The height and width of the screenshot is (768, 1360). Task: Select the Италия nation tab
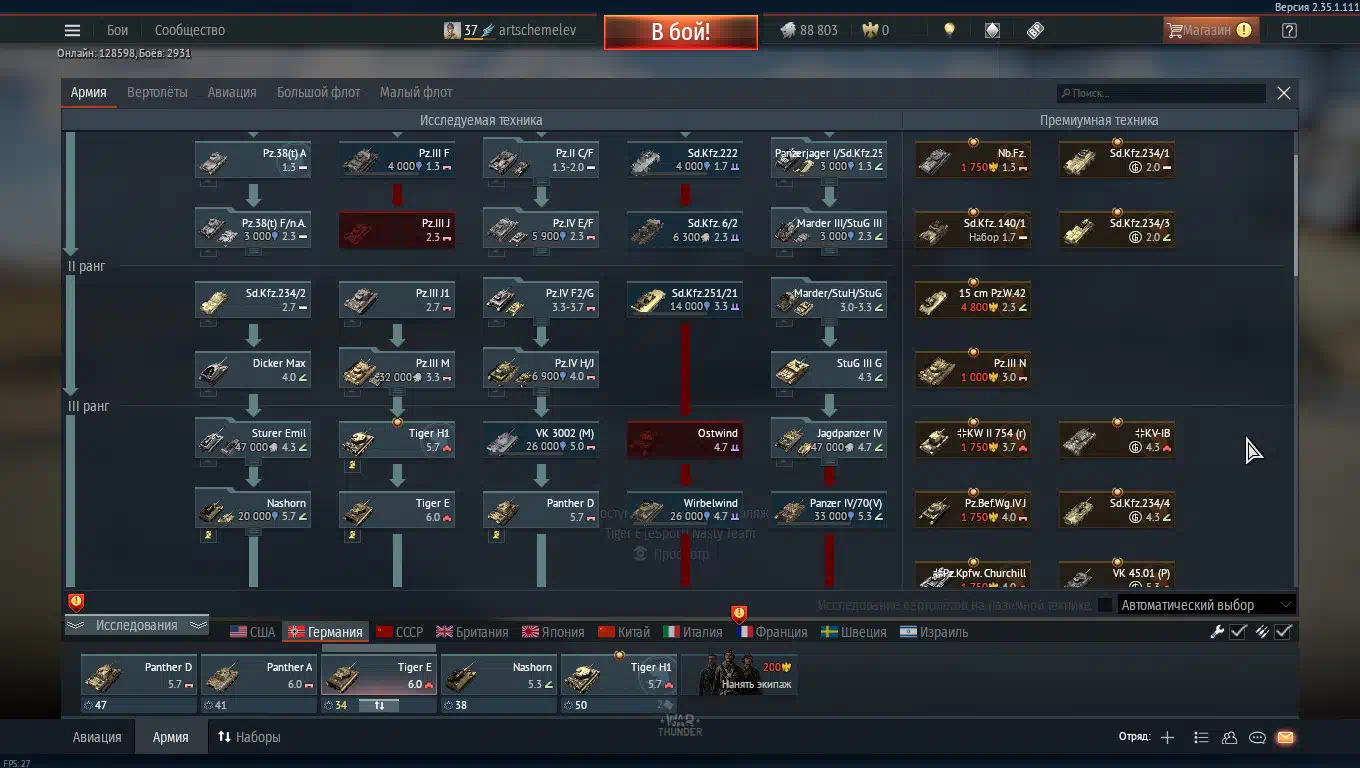pyautogui.click(x=693, y=632)
